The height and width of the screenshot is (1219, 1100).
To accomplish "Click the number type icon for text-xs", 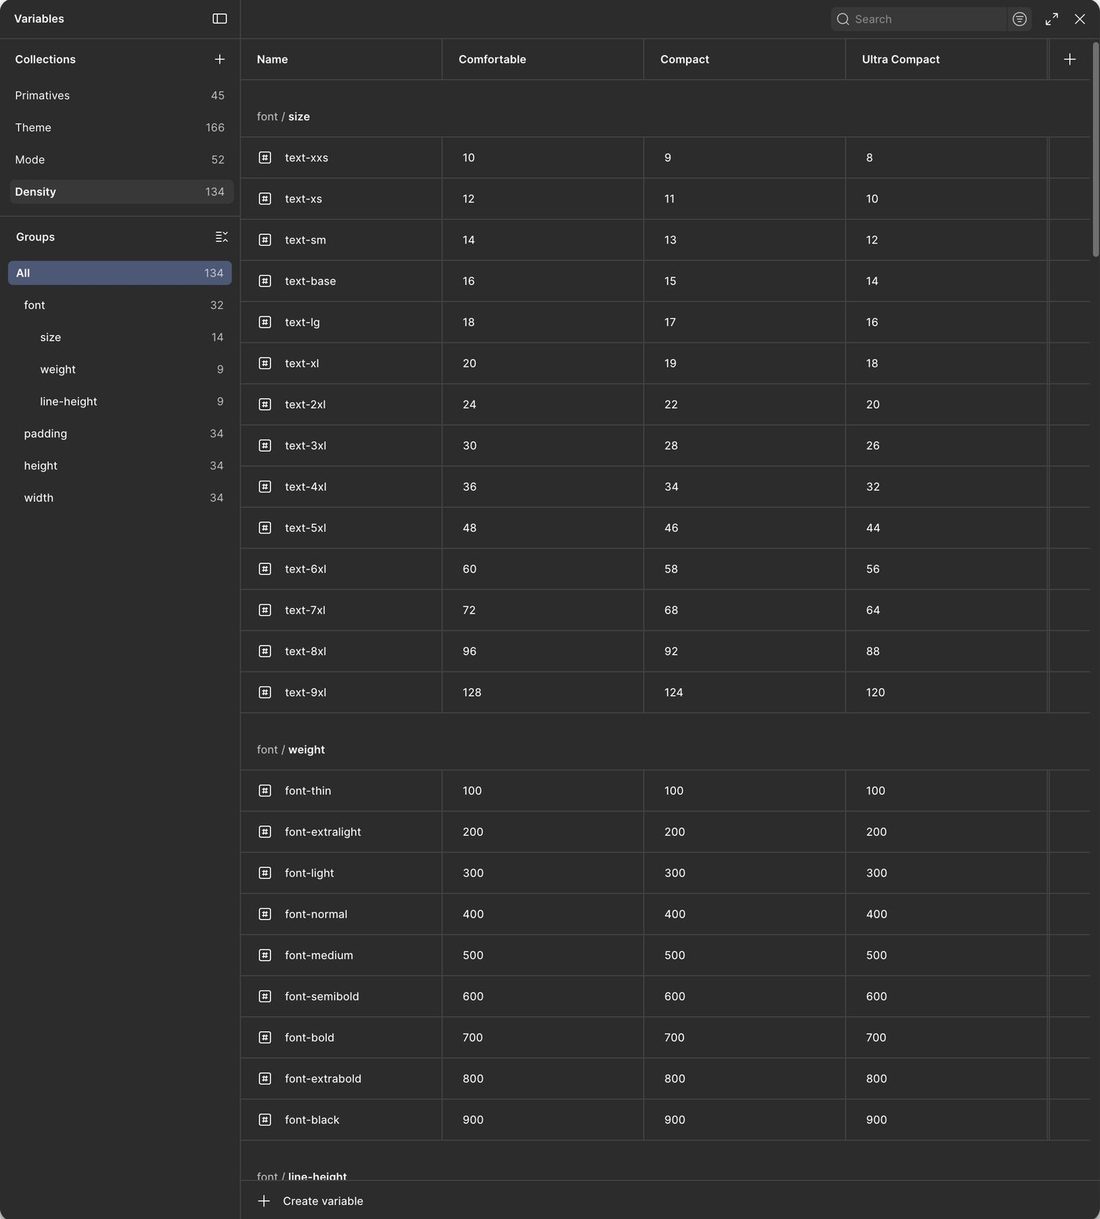I will point(265,199).
